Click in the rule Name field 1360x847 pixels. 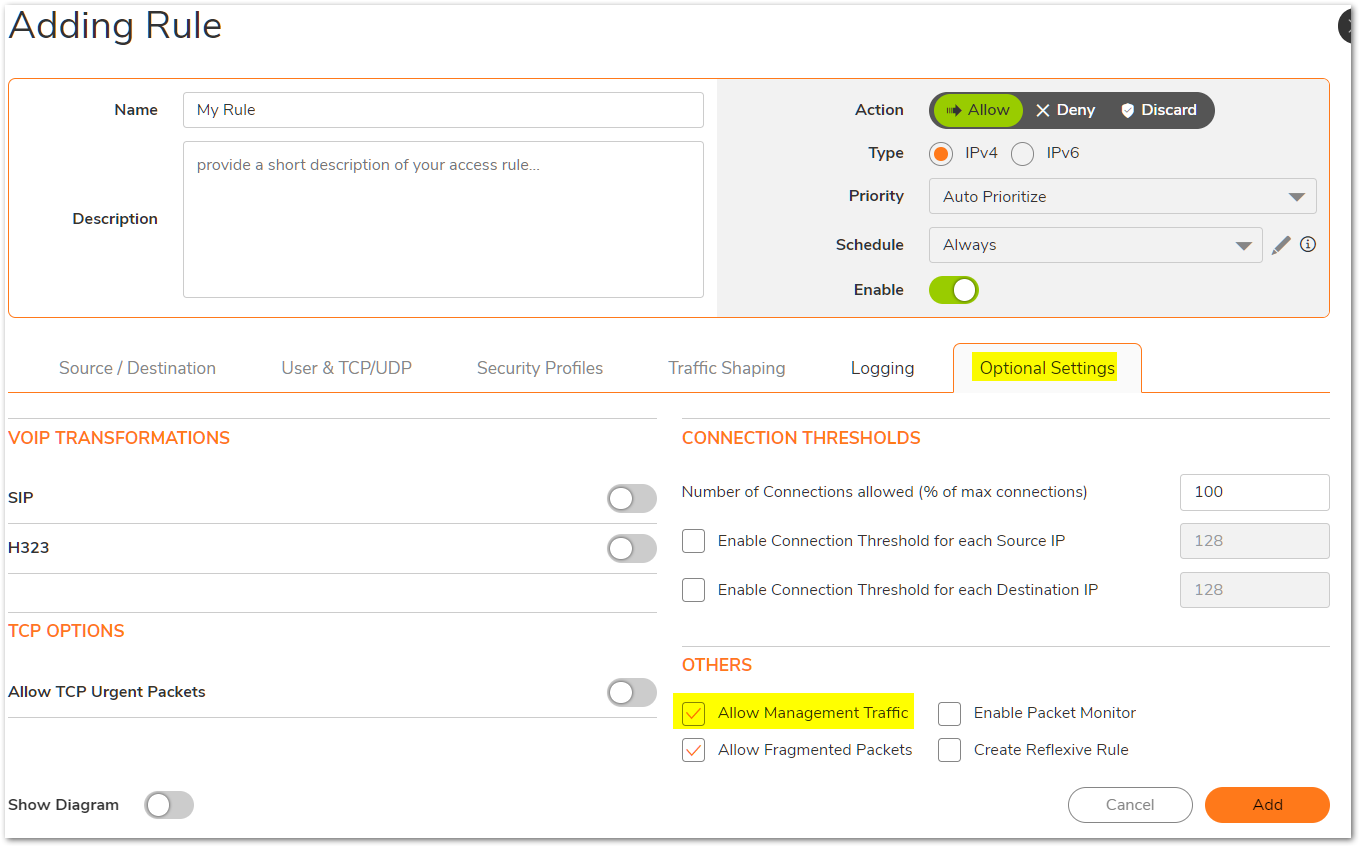[x=443, y=110]
